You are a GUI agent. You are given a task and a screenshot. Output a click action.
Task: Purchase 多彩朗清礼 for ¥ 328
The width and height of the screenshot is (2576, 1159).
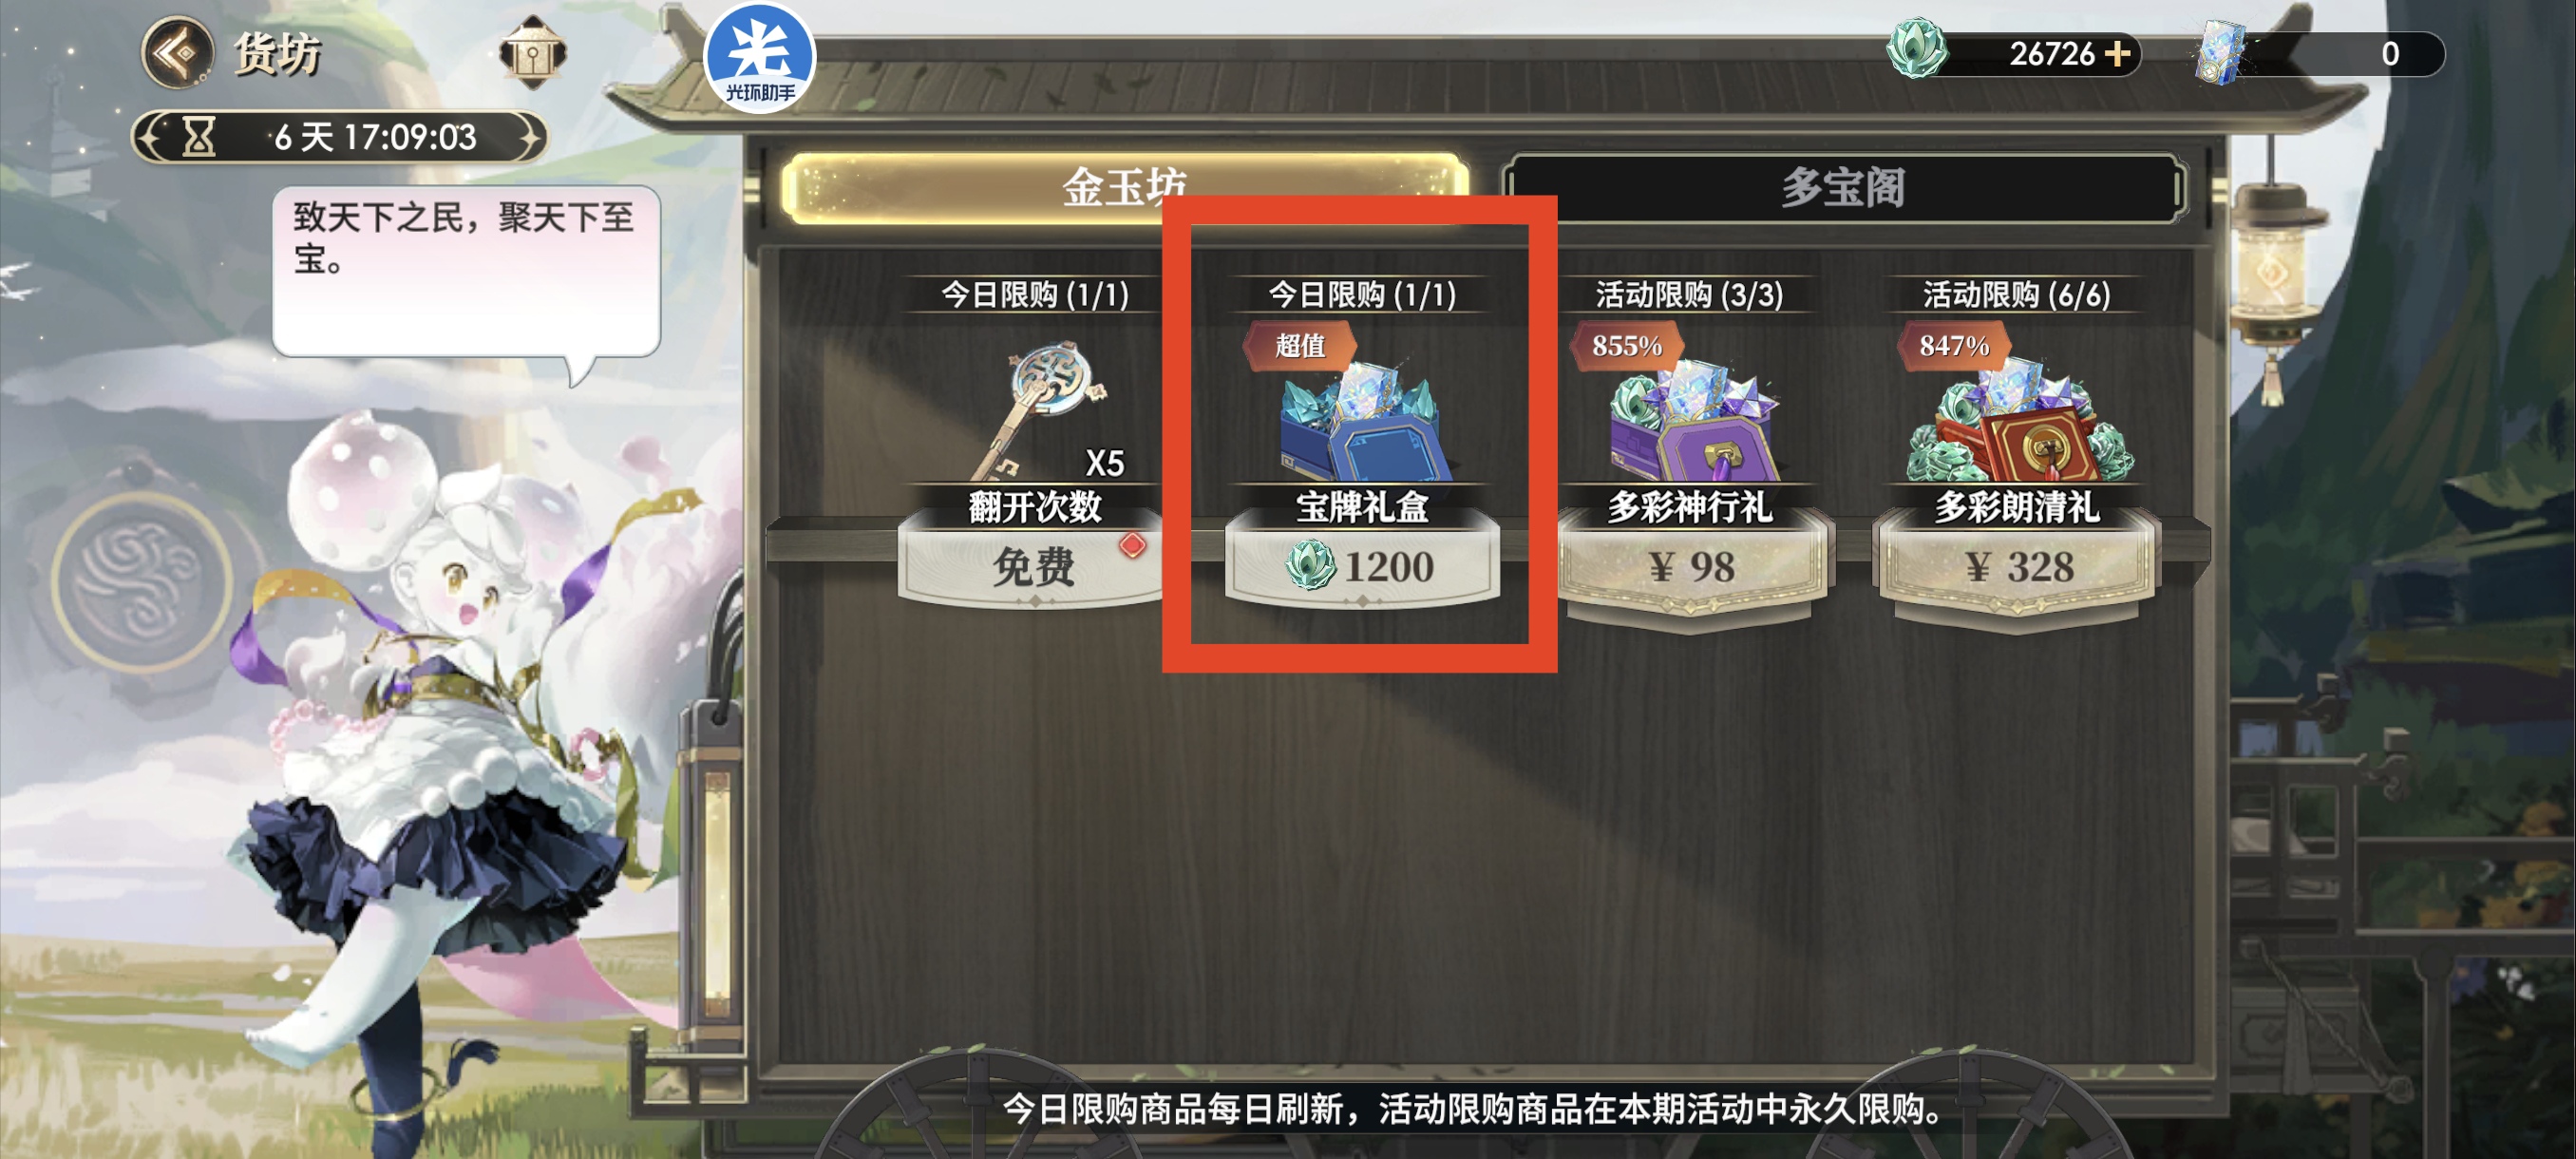tap(2018, 568)
